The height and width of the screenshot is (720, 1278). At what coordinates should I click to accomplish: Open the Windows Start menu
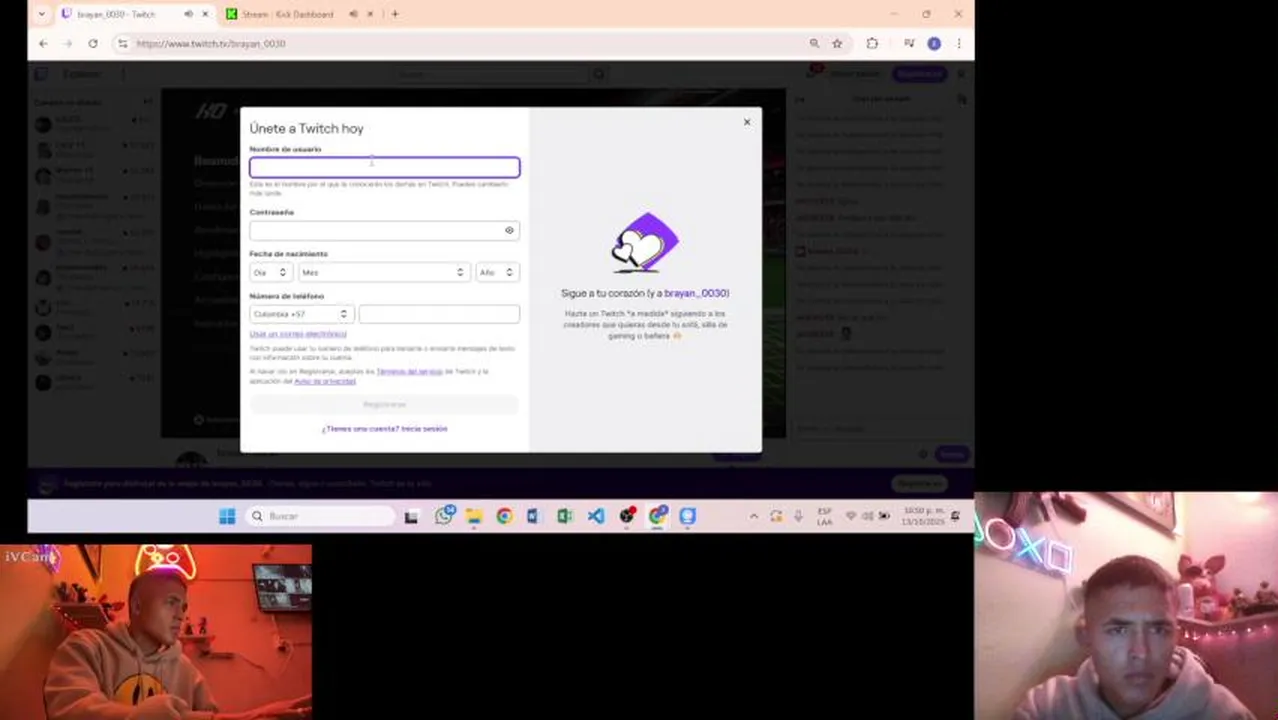[227, 516]
